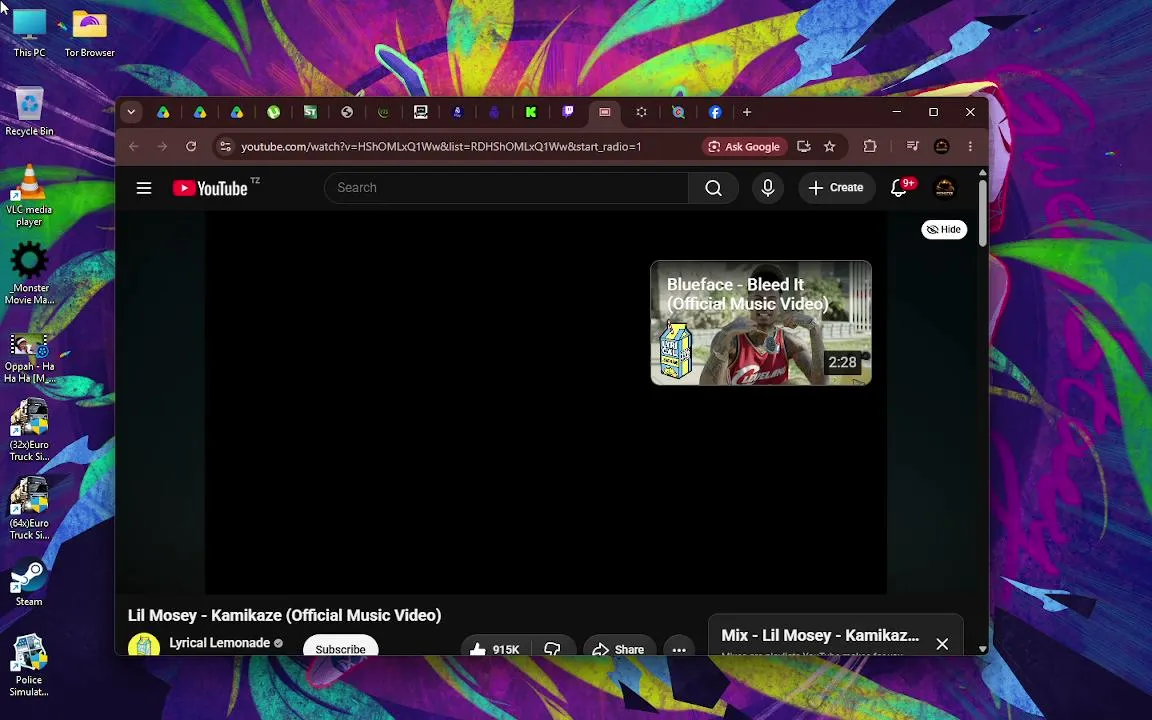Open Blueface - Bleed It video thumbnail
This screenshot has width=1152, height=720.
[761, 323]
